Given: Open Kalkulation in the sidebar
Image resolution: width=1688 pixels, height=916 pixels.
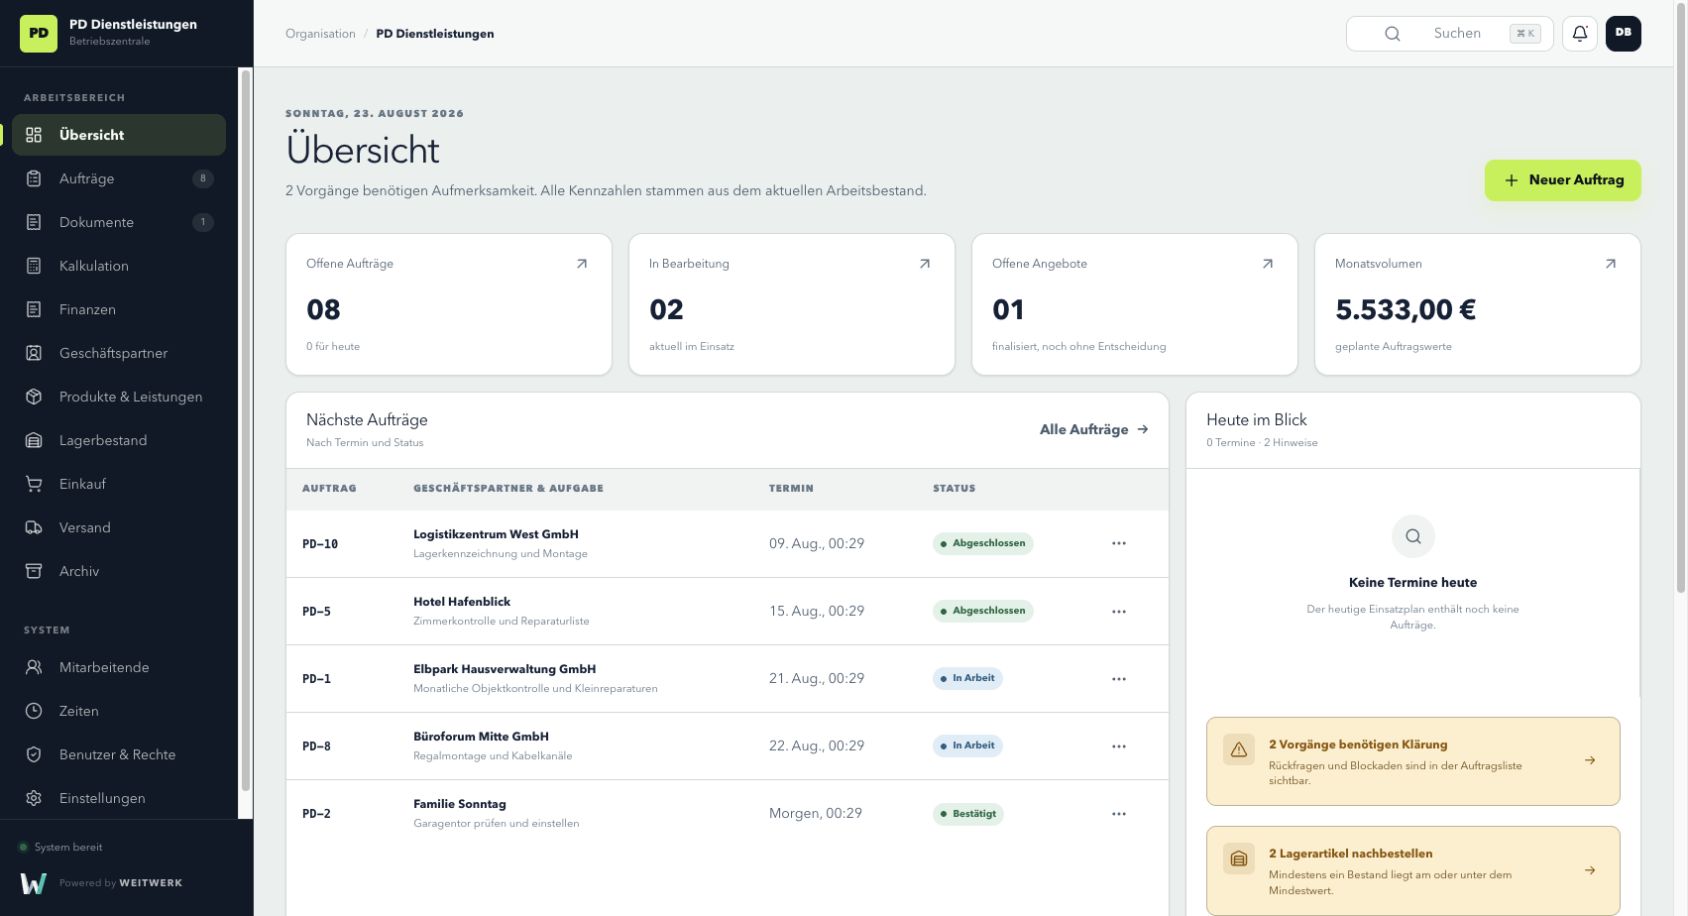Looking at the screenshot, I should coord(119,266).
